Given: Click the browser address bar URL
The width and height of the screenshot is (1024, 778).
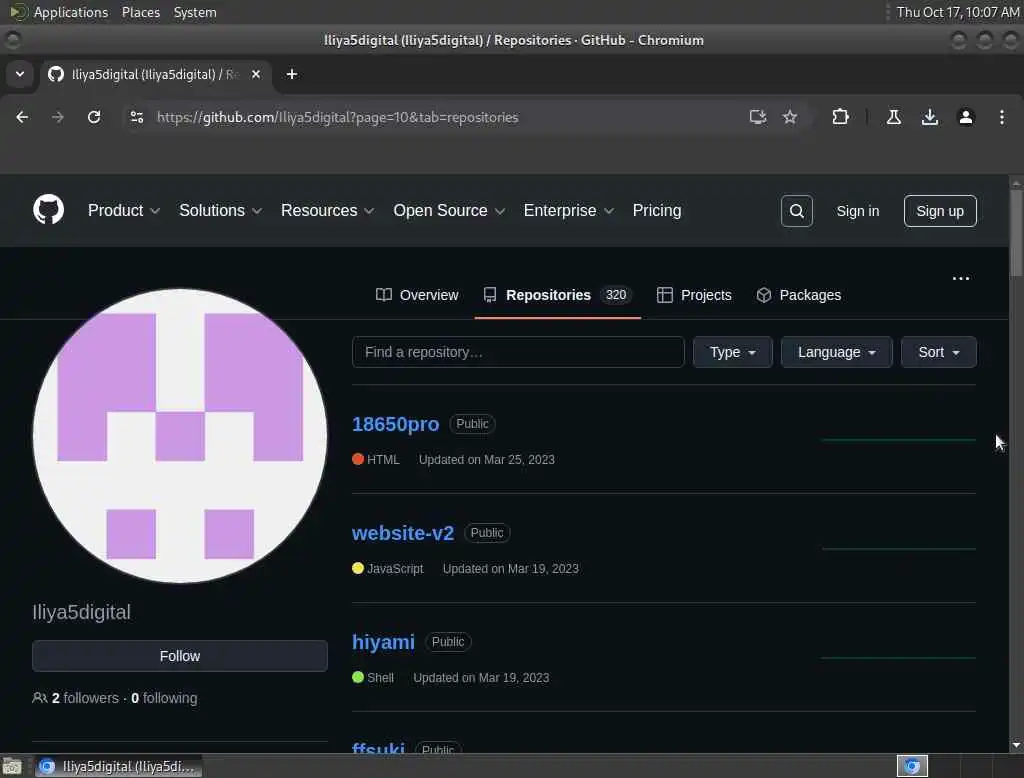Looking at the screenshot, I should pyautogui.click(x=337, y=117).
